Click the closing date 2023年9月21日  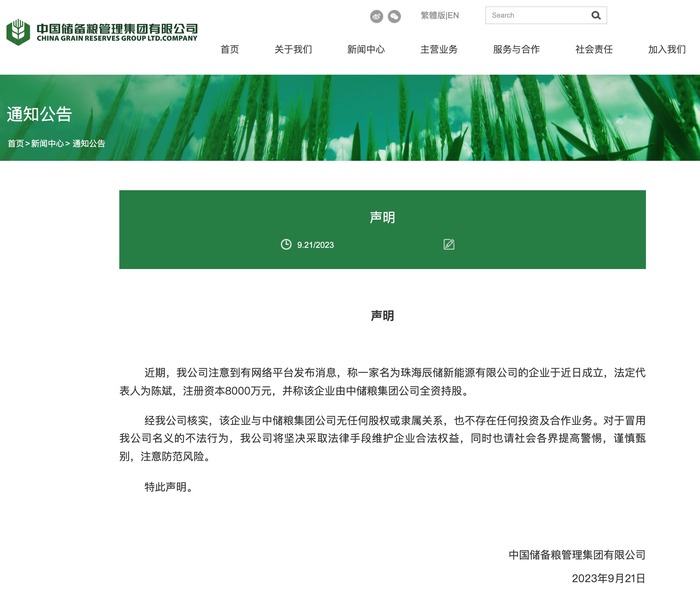tap(608, 579)
